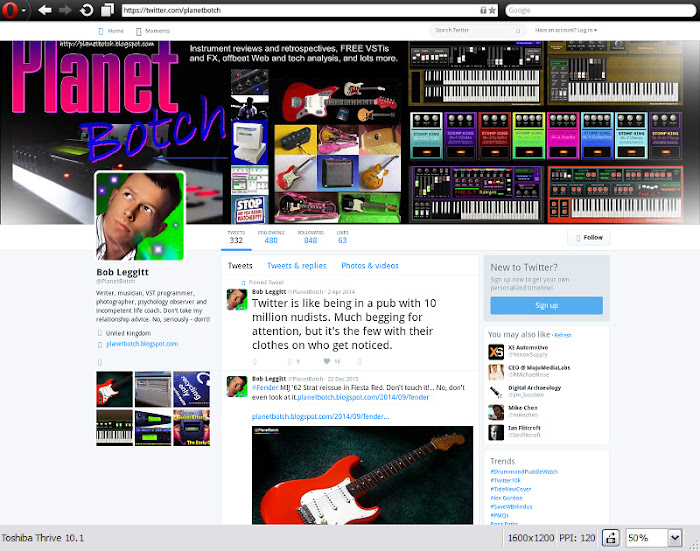This screenshot has width=700, height=551.
Task: View the Tweets count 332
Action: [x=236, y=237]
